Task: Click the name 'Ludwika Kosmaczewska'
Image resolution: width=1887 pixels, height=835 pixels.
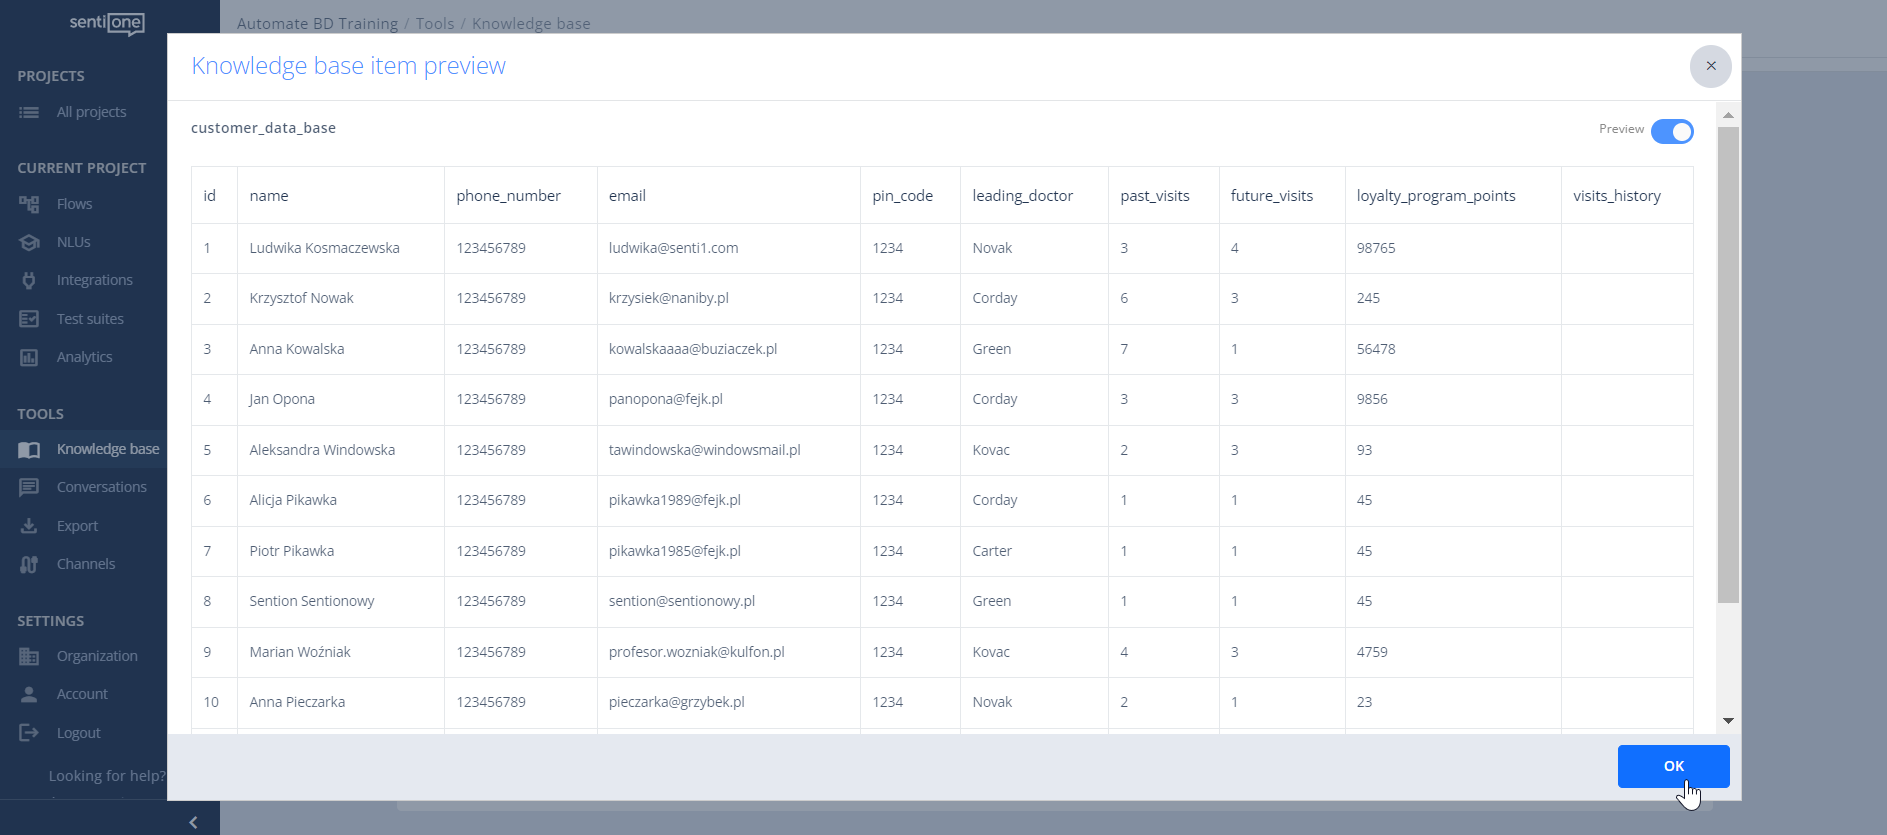Action: (324, 248)
